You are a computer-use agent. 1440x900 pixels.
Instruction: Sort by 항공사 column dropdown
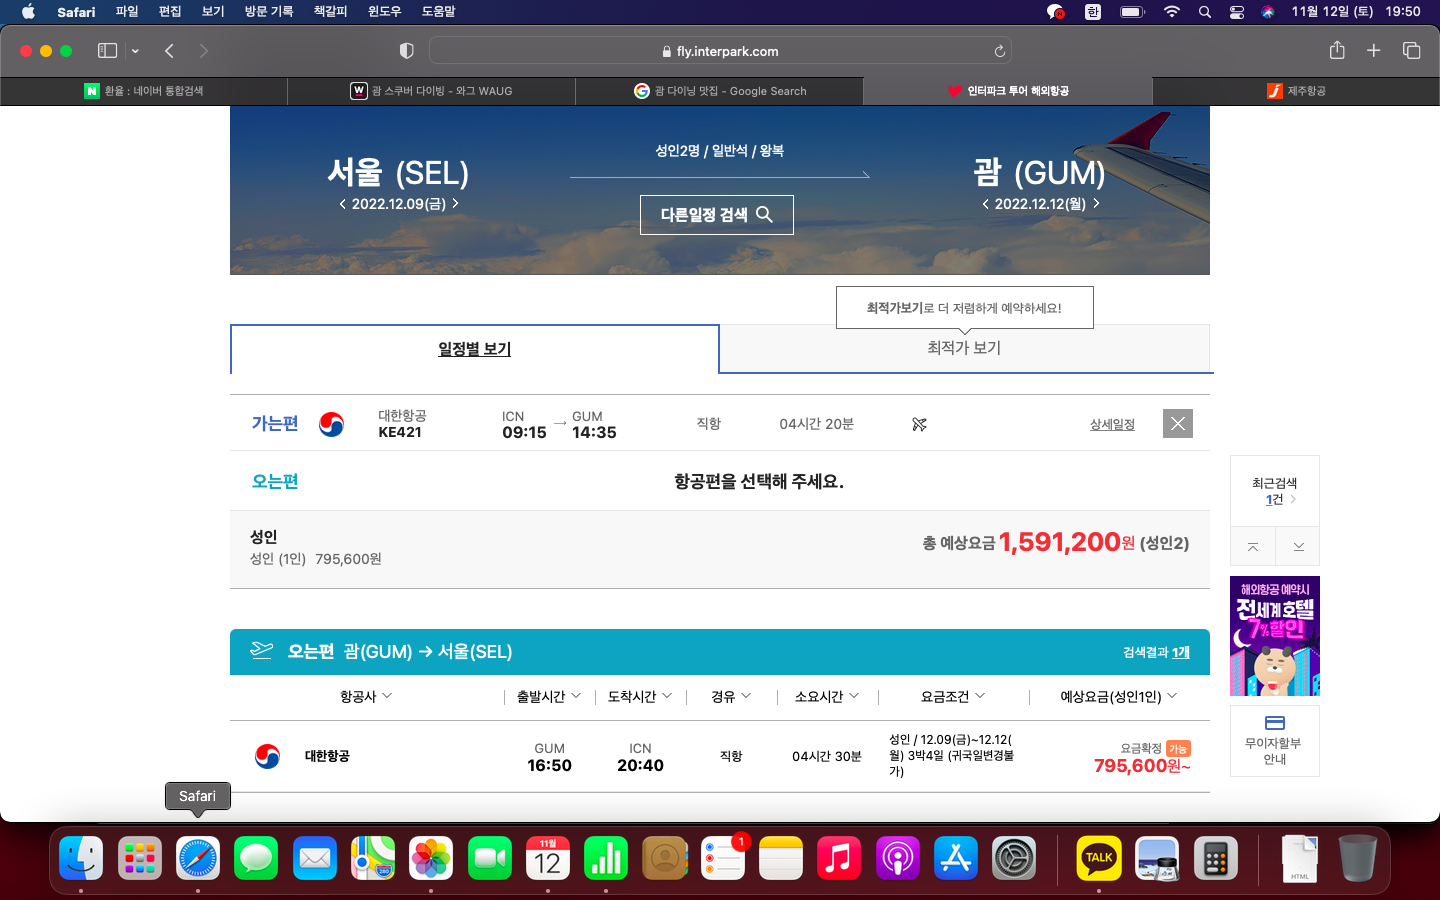(x=366, y=696)
